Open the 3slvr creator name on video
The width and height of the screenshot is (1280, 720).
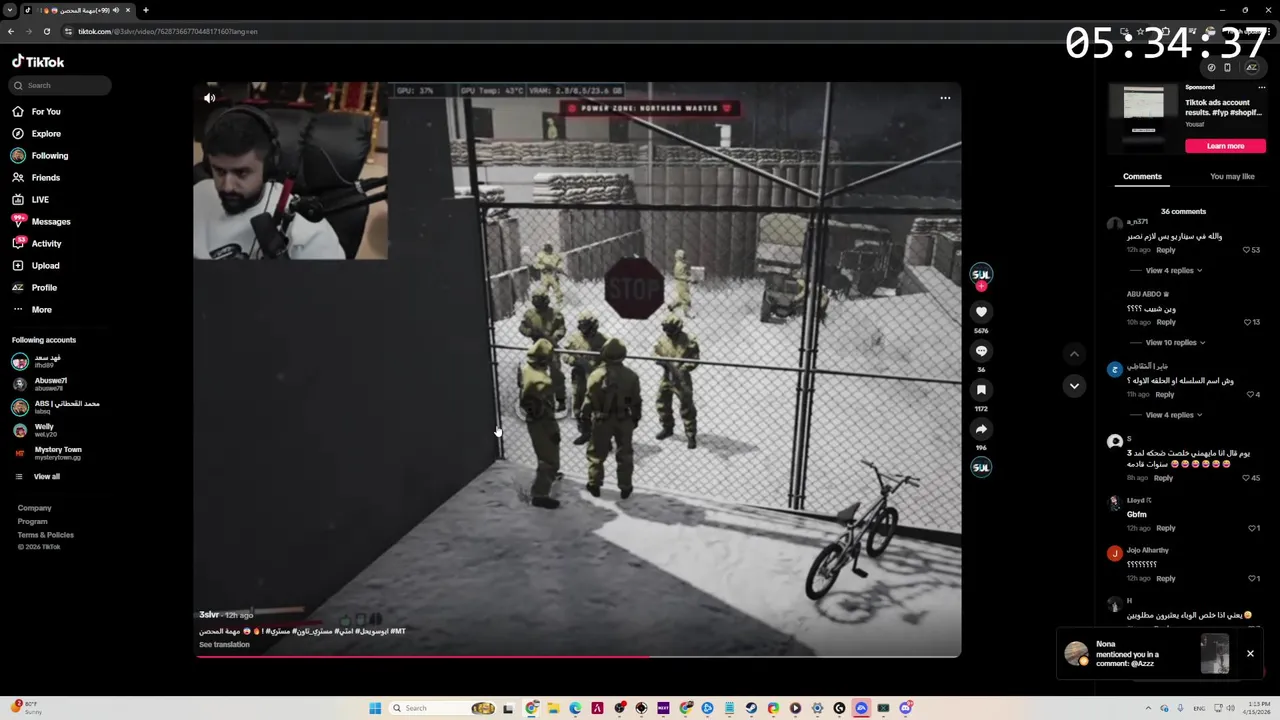pyautogui.click(x=209, y=615)
